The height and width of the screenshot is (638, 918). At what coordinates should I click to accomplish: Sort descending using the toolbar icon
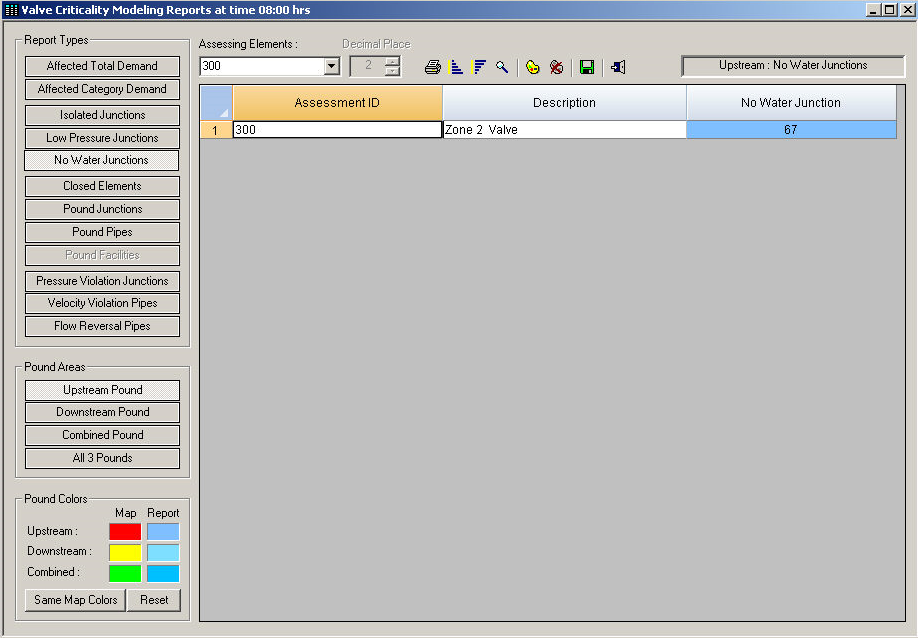pyautogui.click(x=479, y=67)
